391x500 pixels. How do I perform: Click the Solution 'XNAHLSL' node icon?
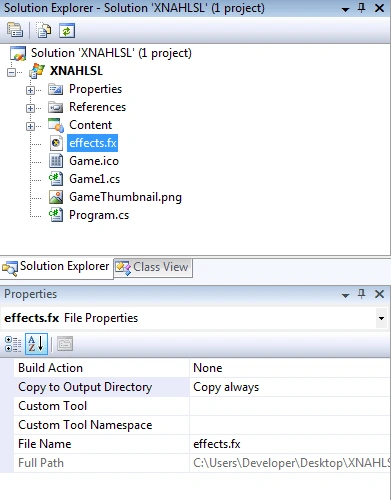(18, 53)
